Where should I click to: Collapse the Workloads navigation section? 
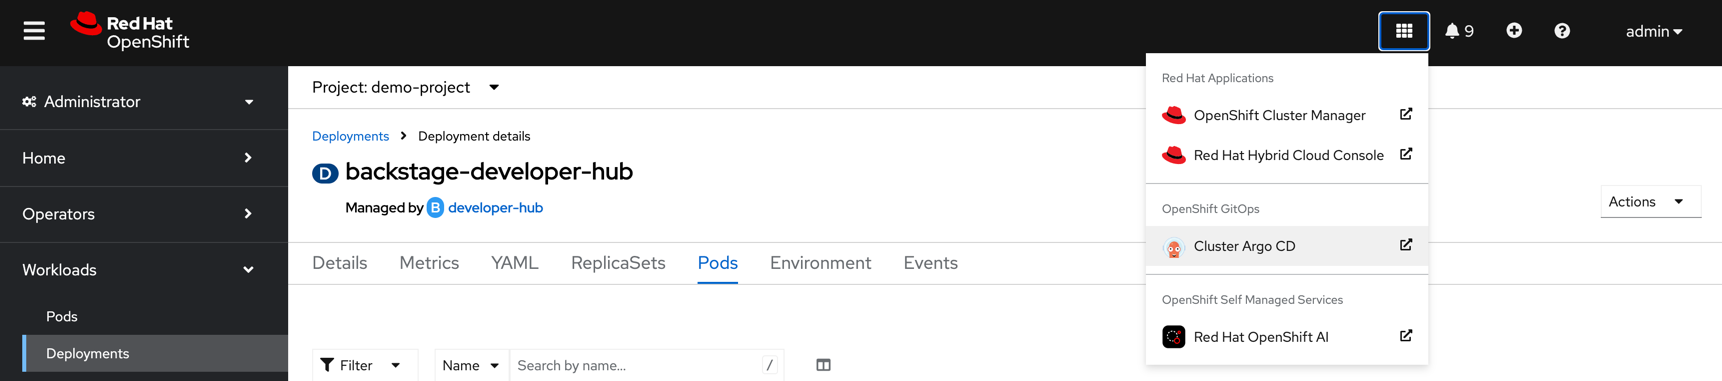pos(138,270)
